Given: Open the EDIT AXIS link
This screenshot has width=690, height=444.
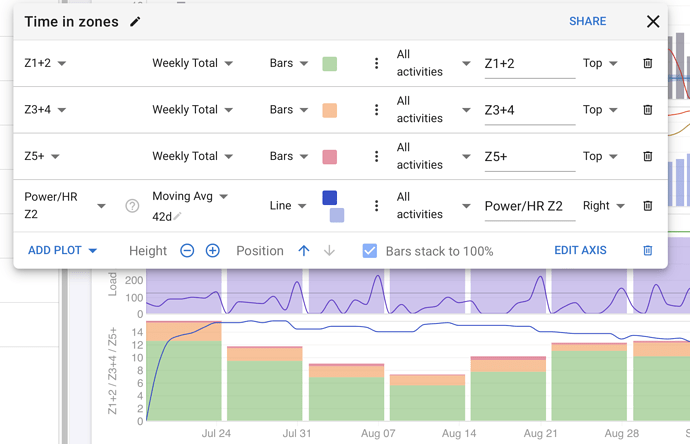Looking at the screenshot, I should coord(580,251).
